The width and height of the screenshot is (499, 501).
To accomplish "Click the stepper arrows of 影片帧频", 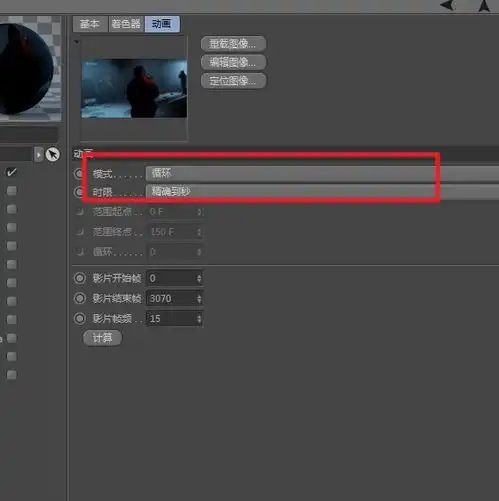I will coord(199,319).
